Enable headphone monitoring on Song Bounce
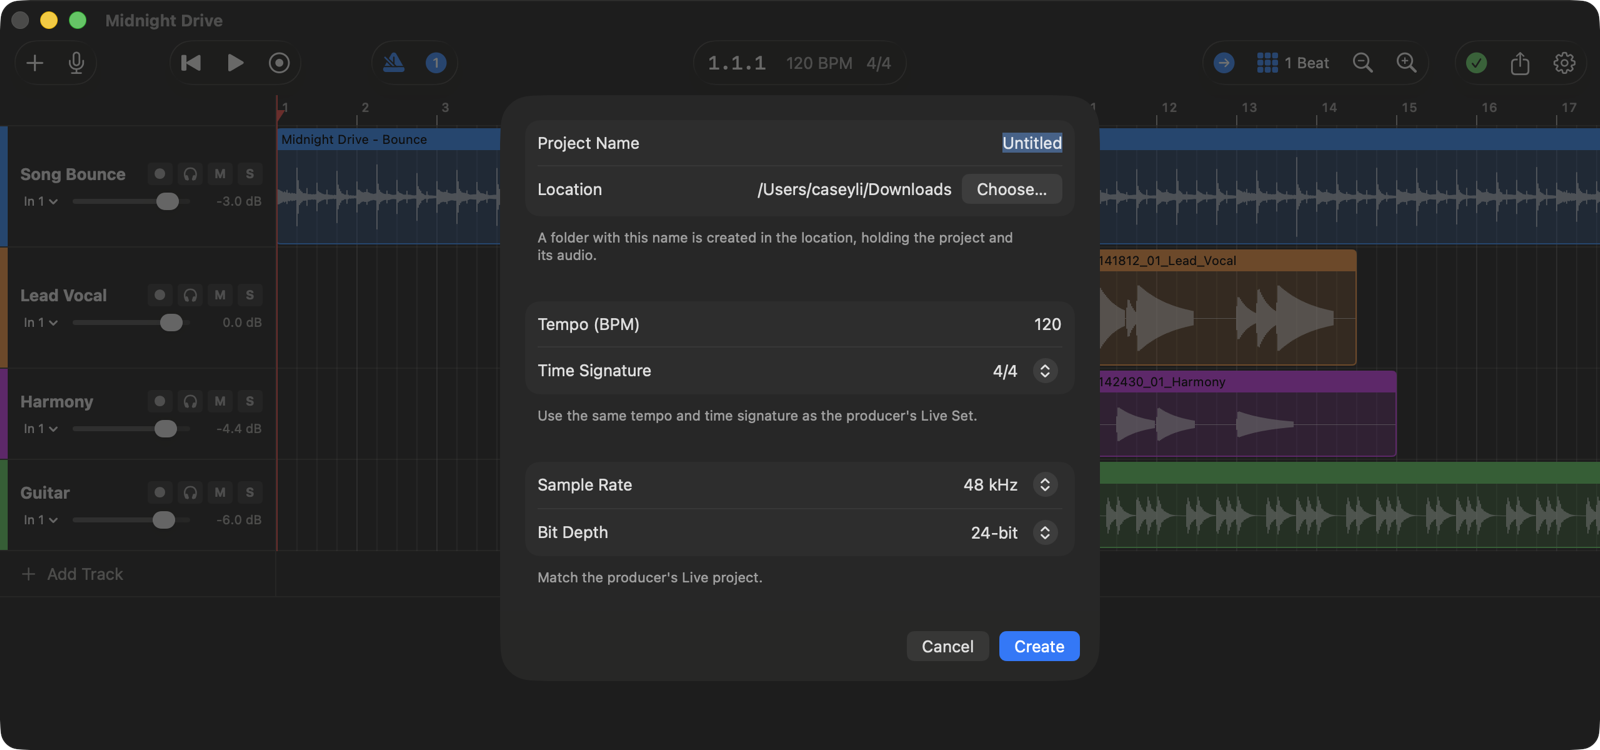Viewport: 1600px width, 750px height. tap(190, 174)
